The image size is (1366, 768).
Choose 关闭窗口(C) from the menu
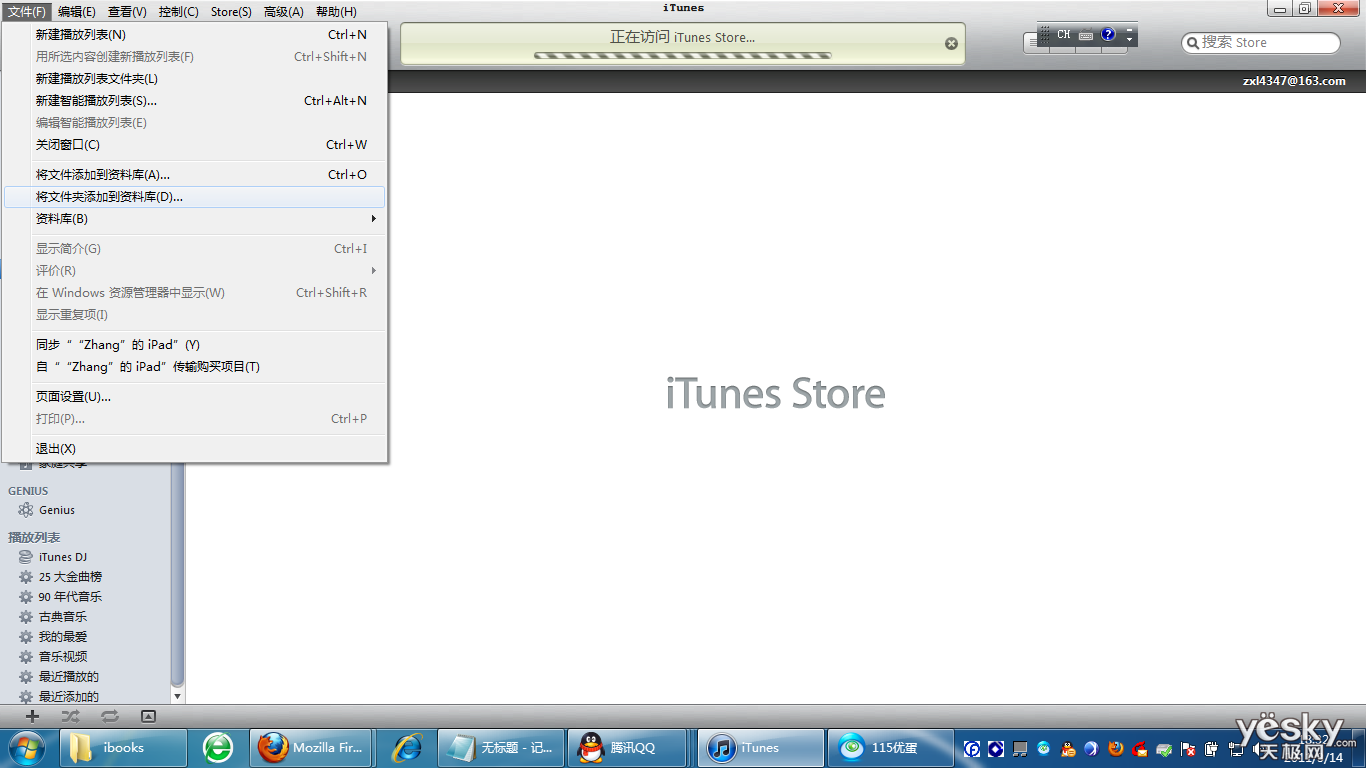pos(195,145)
